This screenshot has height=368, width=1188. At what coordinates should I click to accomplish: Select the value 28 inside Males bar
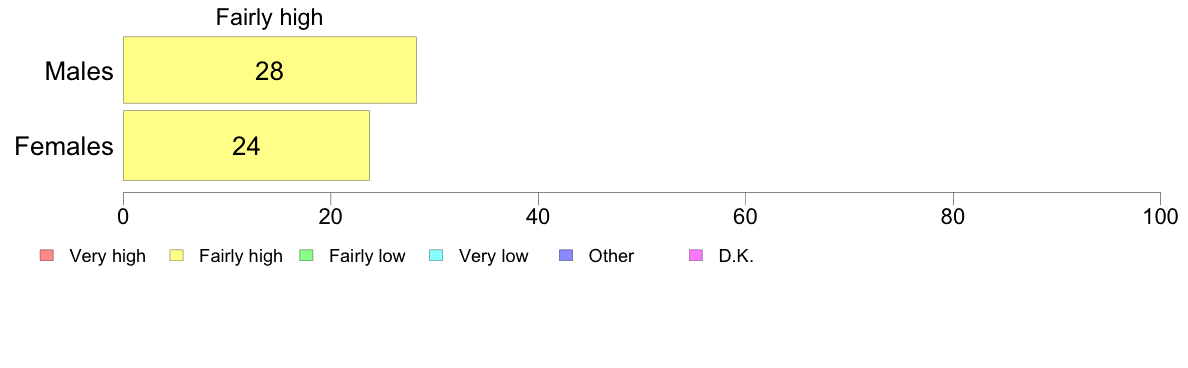coord(270,71)
